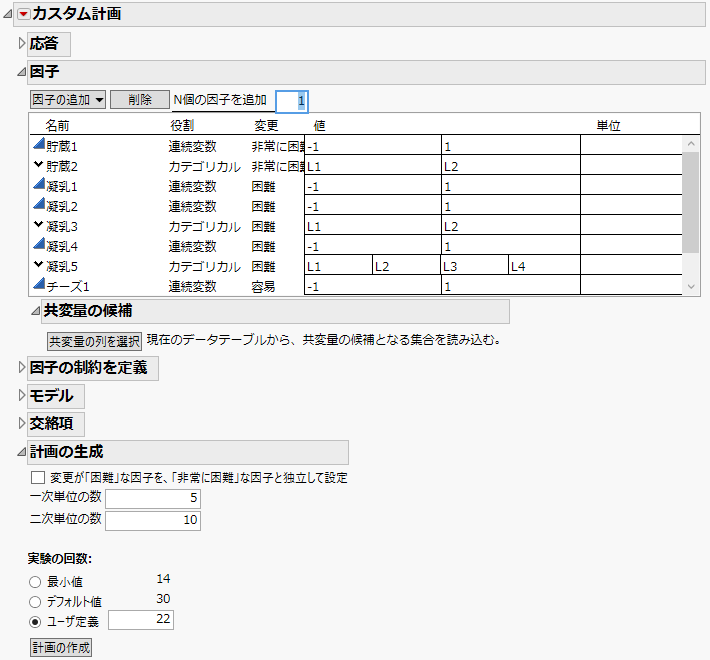Viewport: 710px width, 660px height.
Task: Click the L4 value cell of 凝乳5
Action: pos(544,266)
